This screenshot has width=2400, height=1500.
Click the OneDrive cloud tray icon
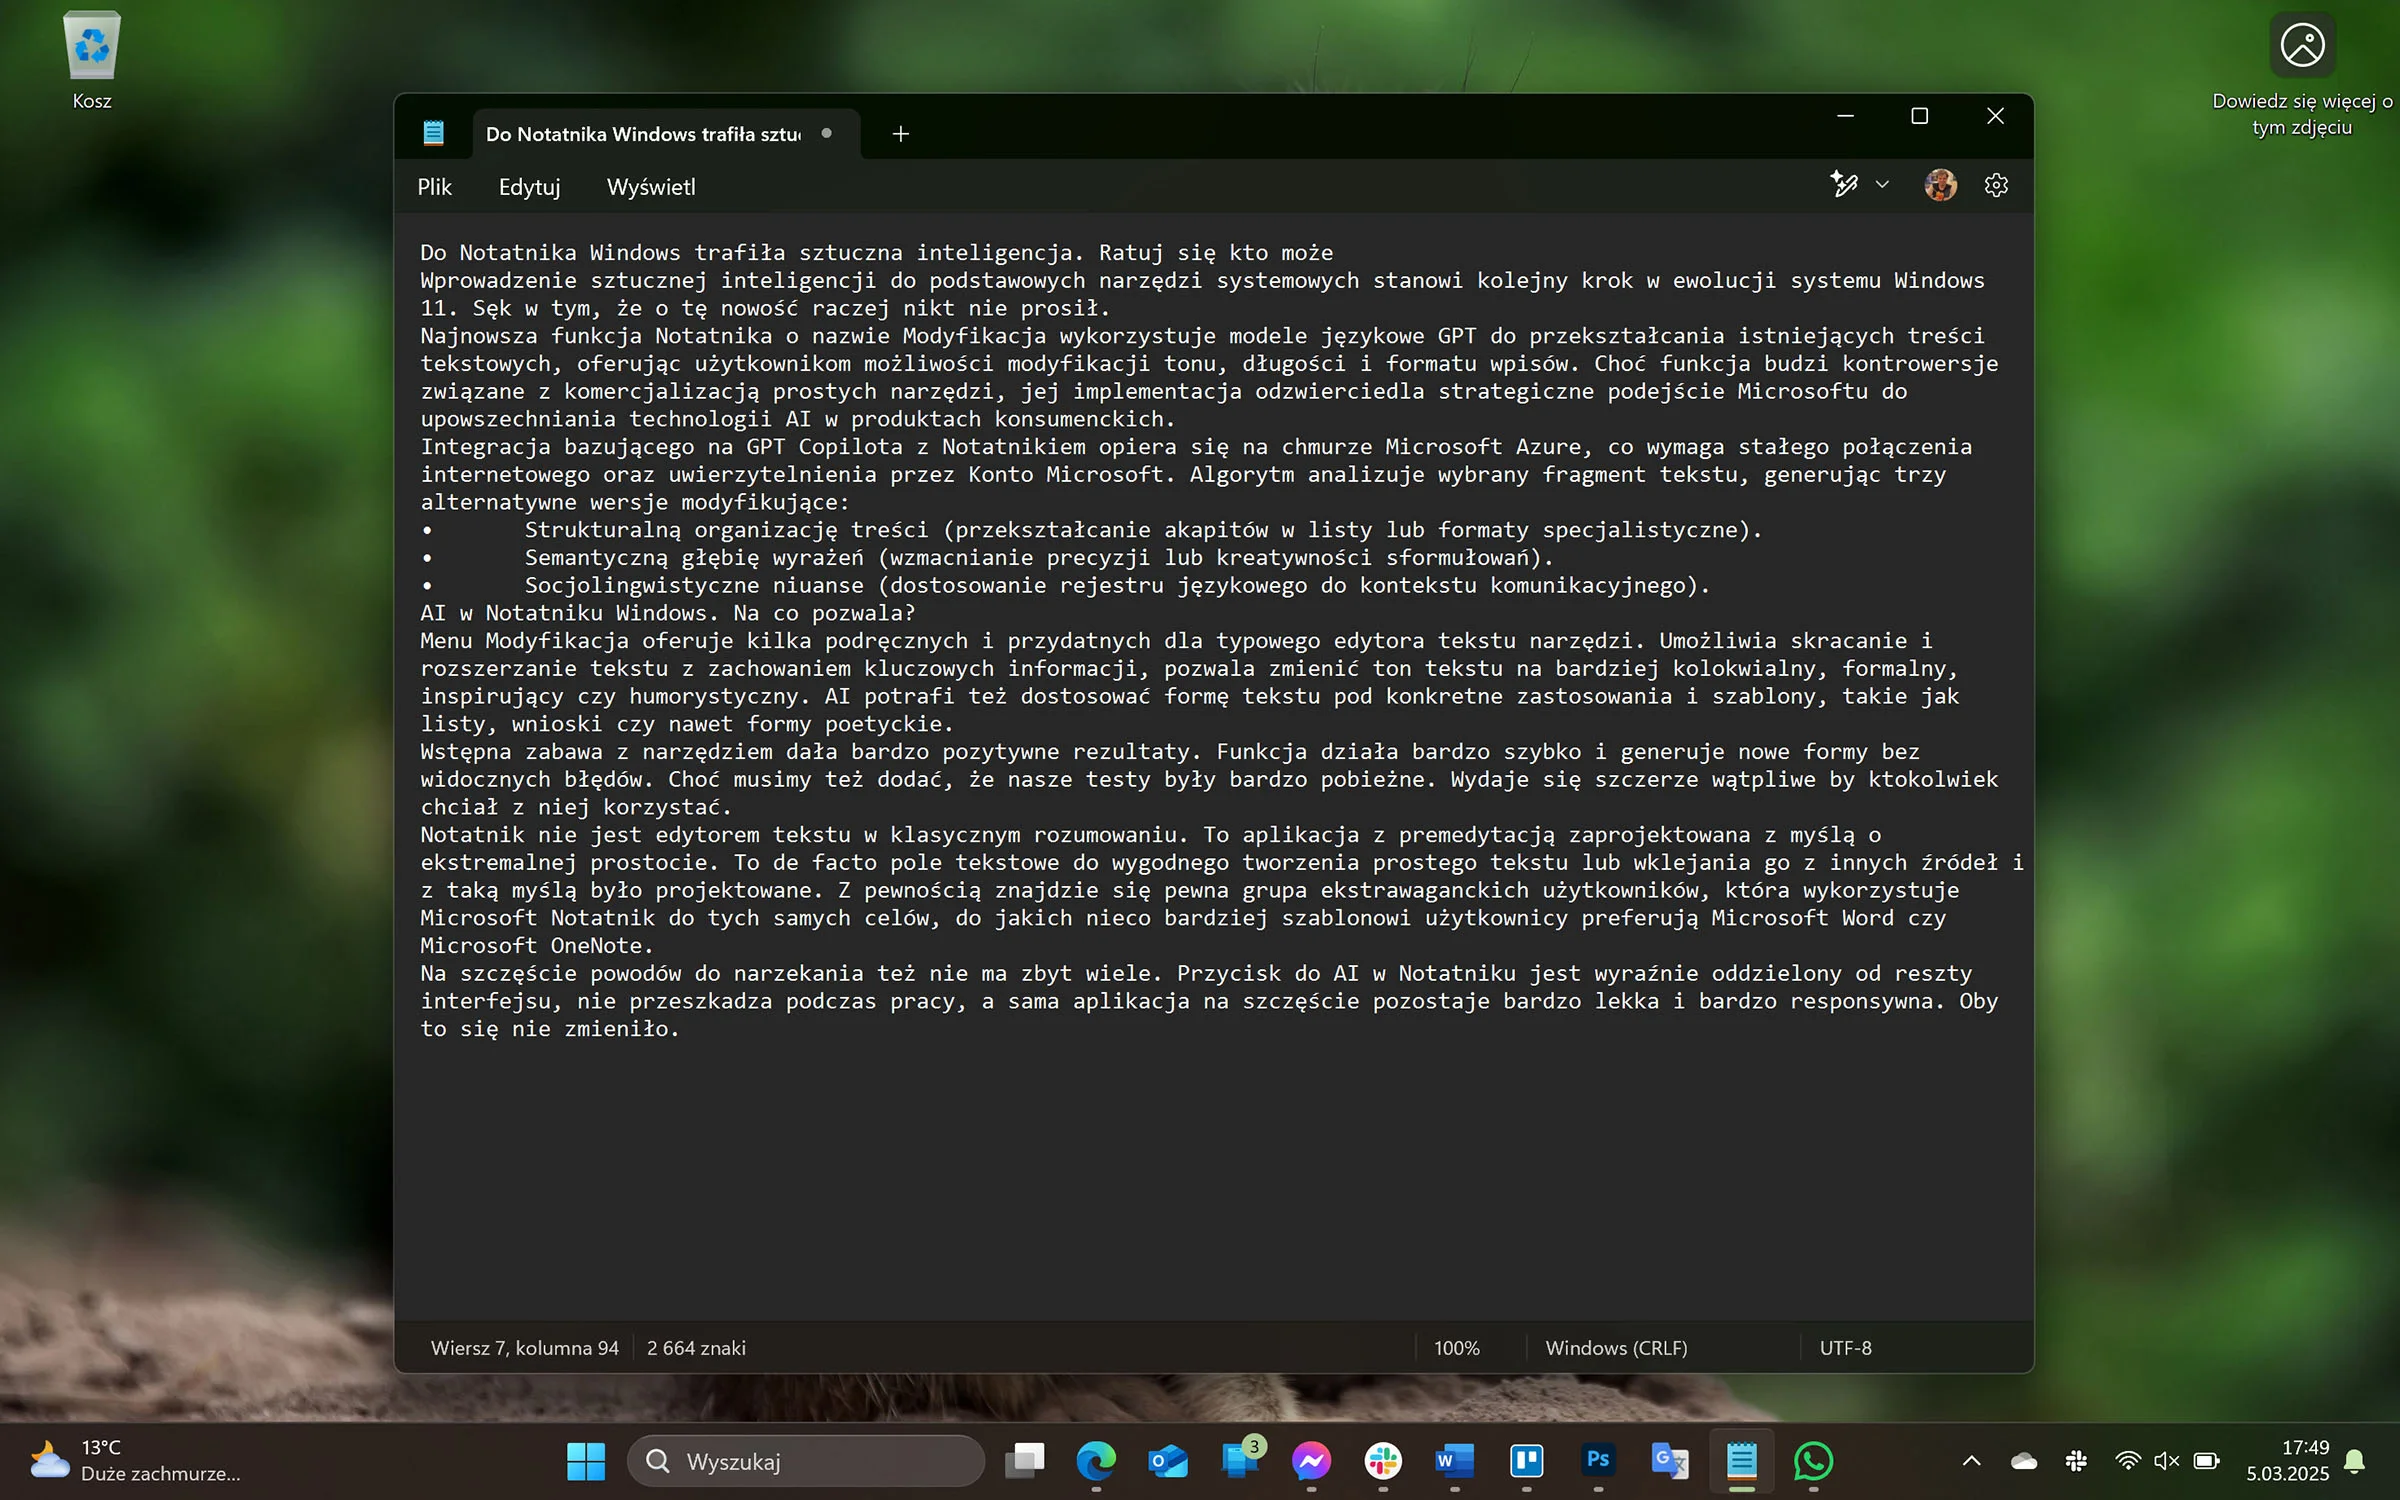click(2024, 1461)
